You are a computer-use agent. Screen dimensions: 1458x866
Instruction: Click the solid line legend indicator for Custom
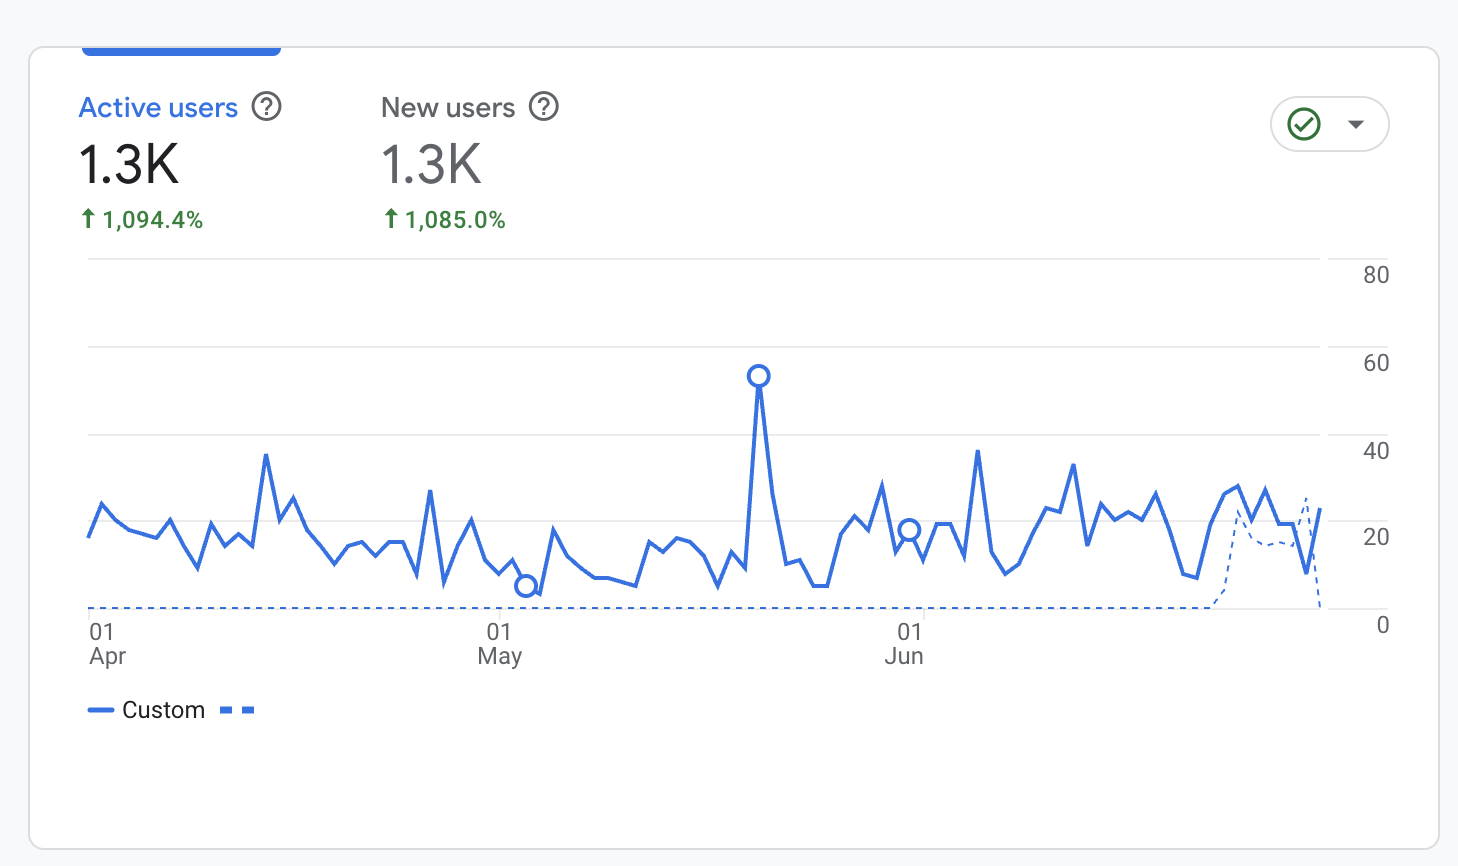pyautogui.click(x=101, y=709)
